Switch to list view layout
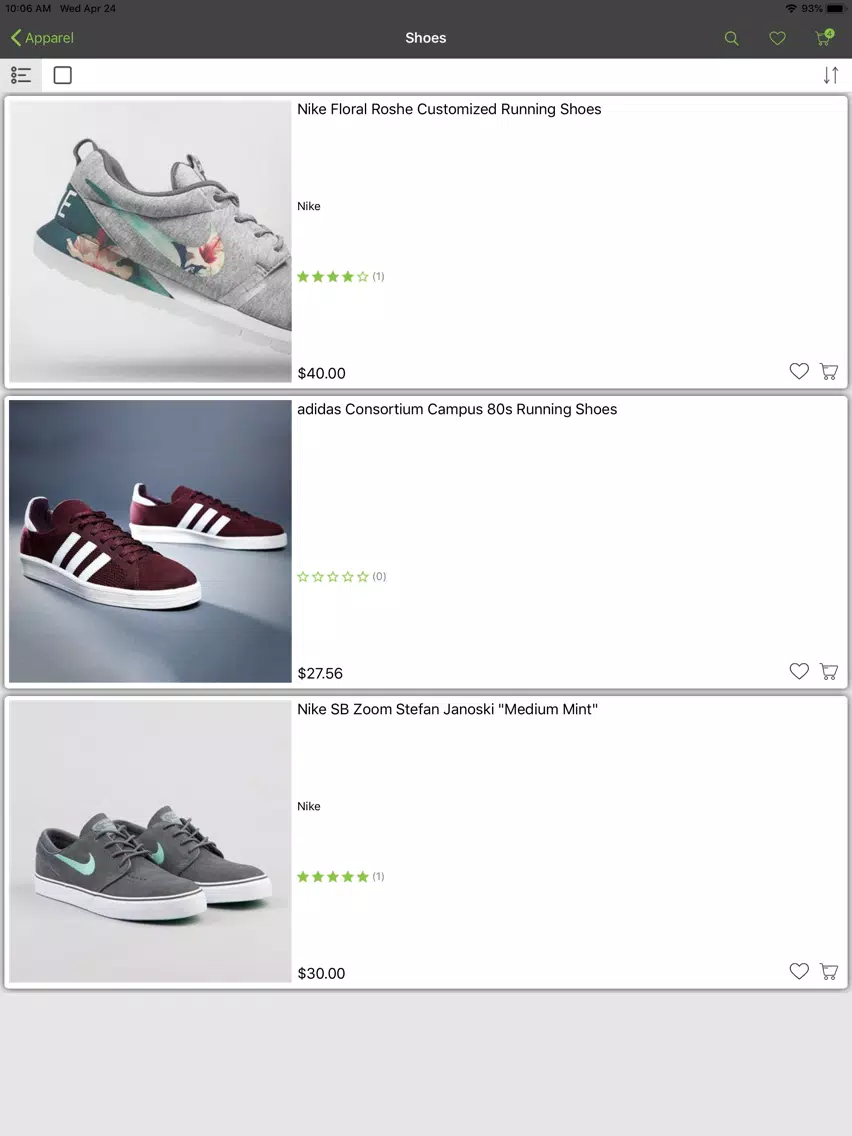 [x=21, y=75]
